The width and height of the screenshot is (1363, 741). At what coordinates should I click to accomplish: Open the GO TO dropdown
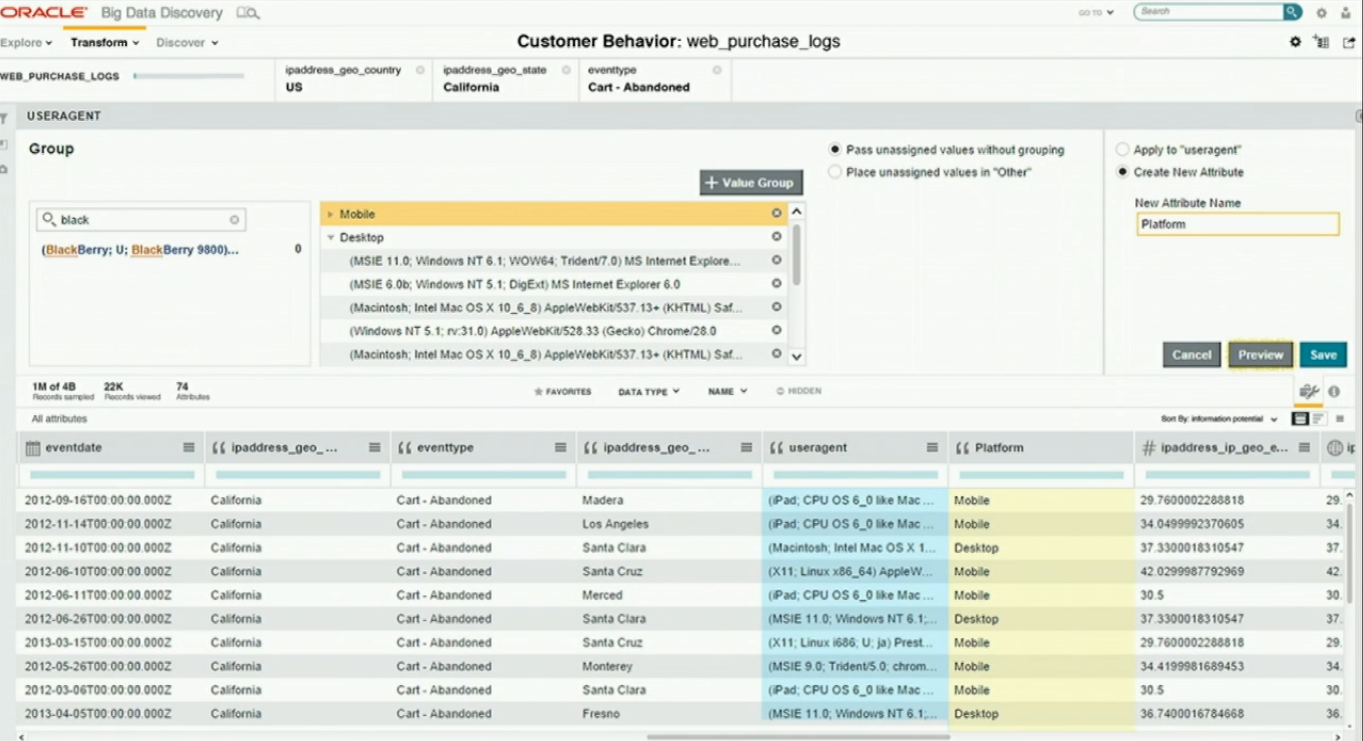(1096, 13)
